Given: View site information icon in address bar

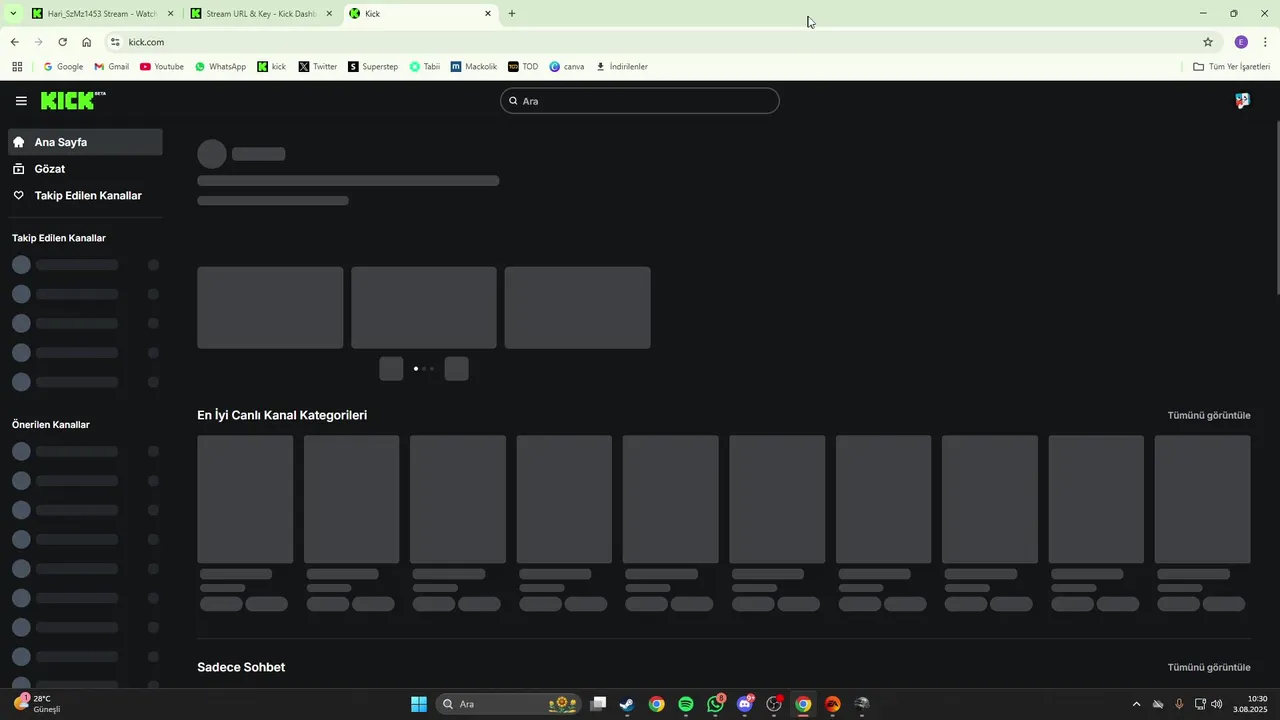Looking at the screenshot, I should (x=115, y=42).
